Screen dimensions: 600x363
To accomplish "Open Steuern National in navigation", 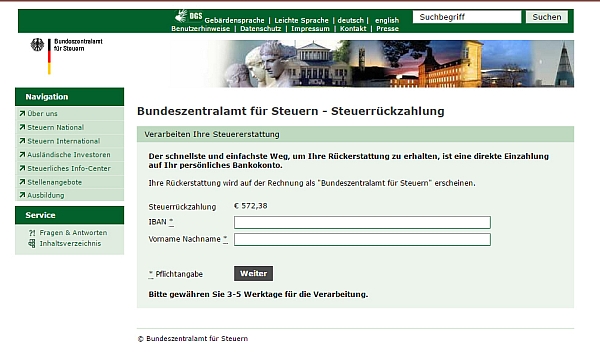I will click(x=55, y=127).
